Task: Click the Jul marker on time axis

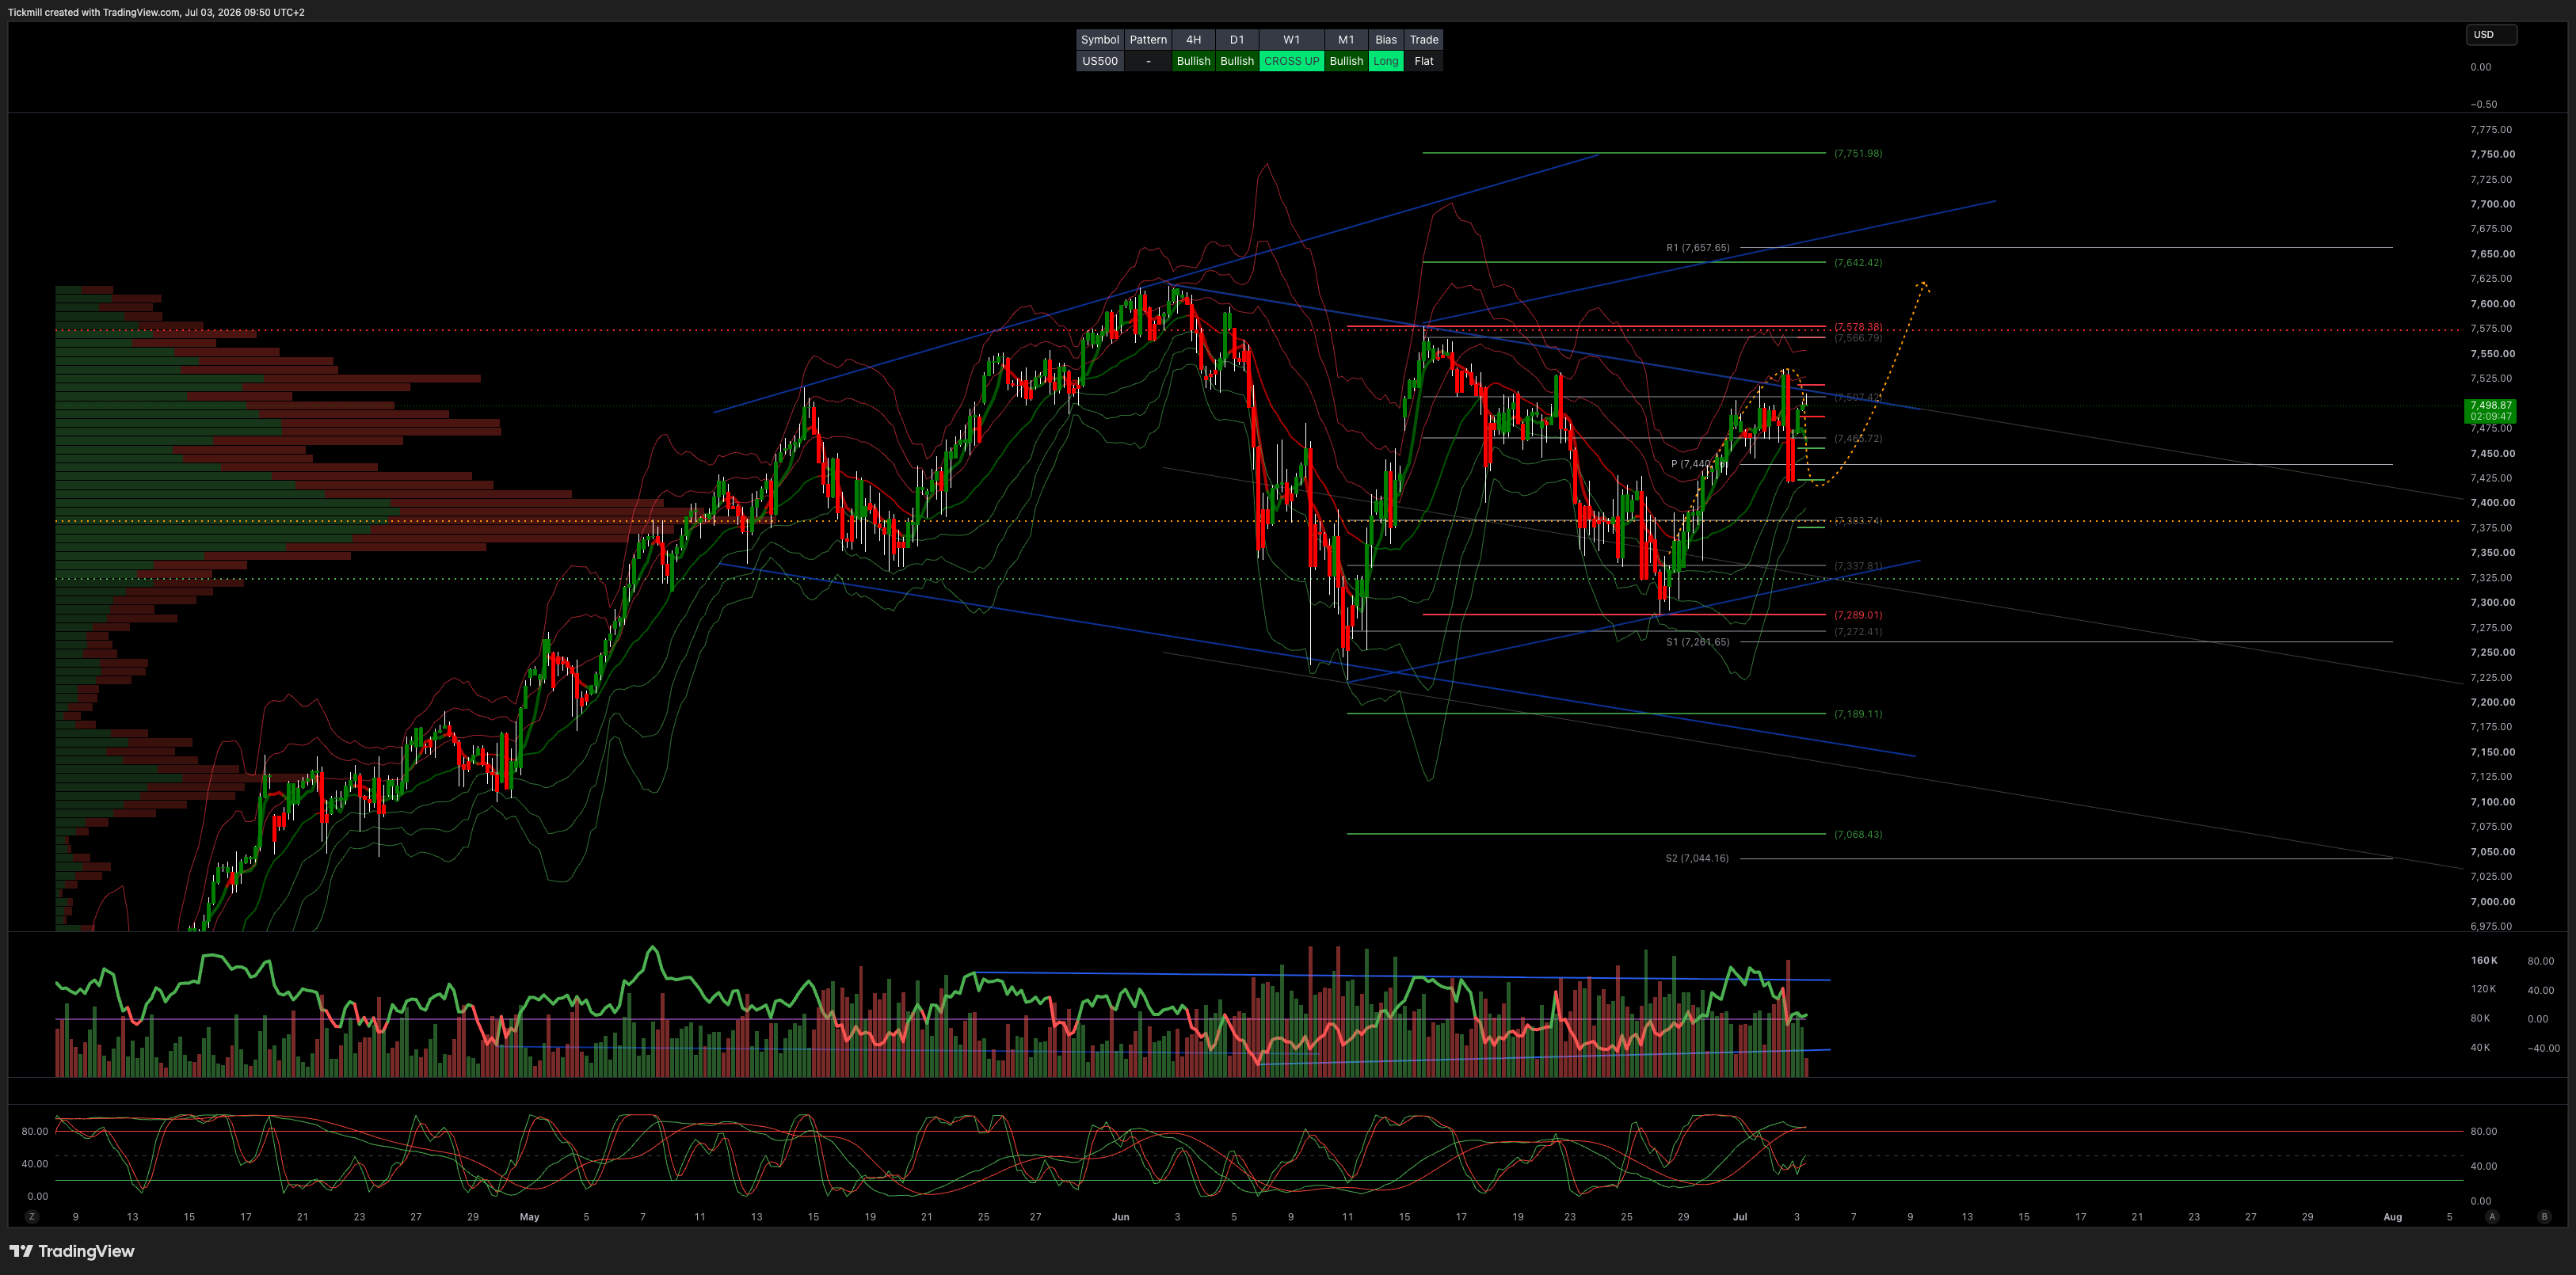Action: tap(1740, 1217)
